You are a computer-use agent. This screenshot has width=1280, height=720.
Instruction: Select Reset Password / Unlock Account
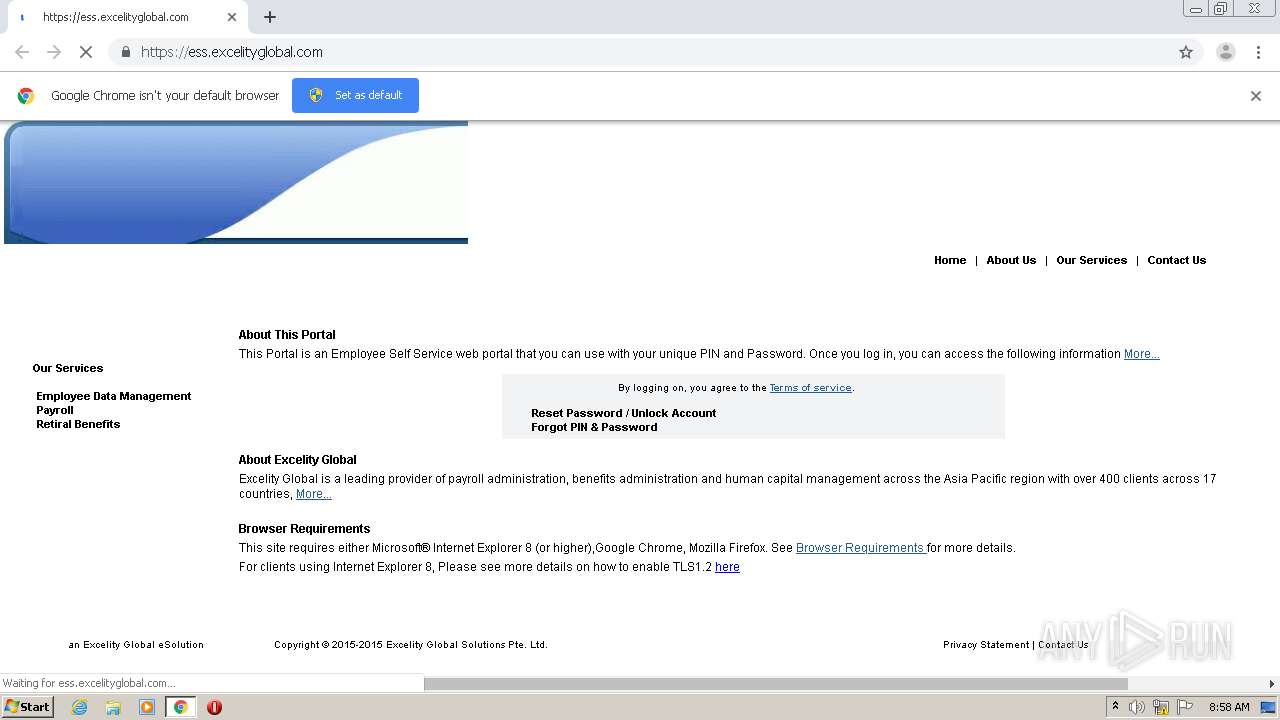[623, 413]
